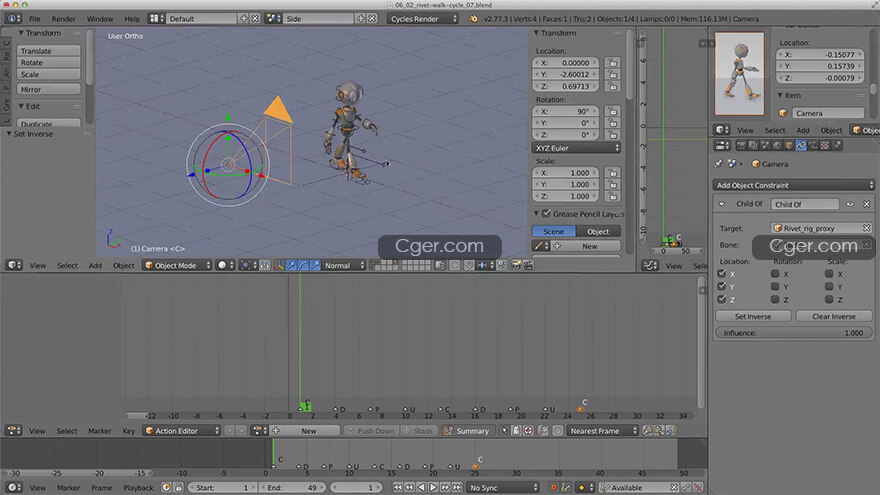
Task: Toggle the Grease Pencil Layers checkbox
Action: pos(546,213)
